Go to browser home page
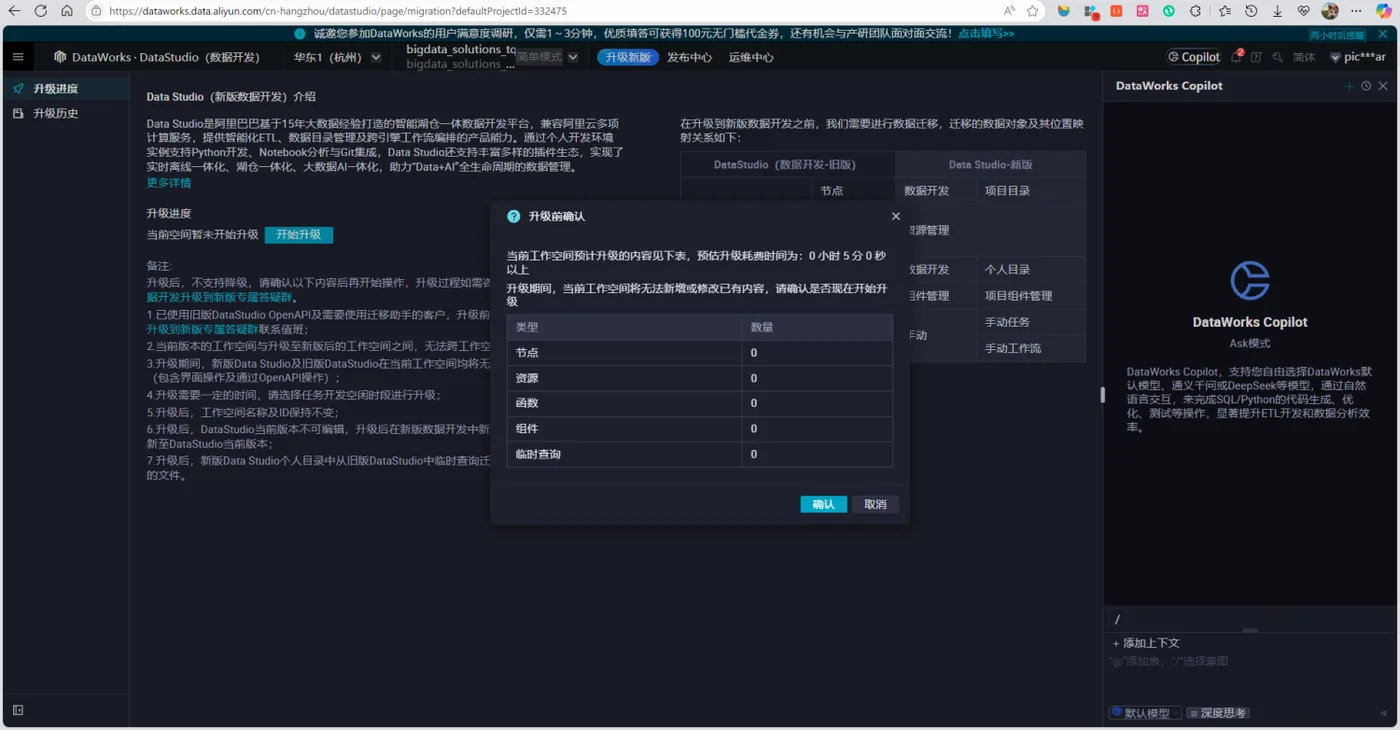1400x730 pixels. (x=66, y=11)
